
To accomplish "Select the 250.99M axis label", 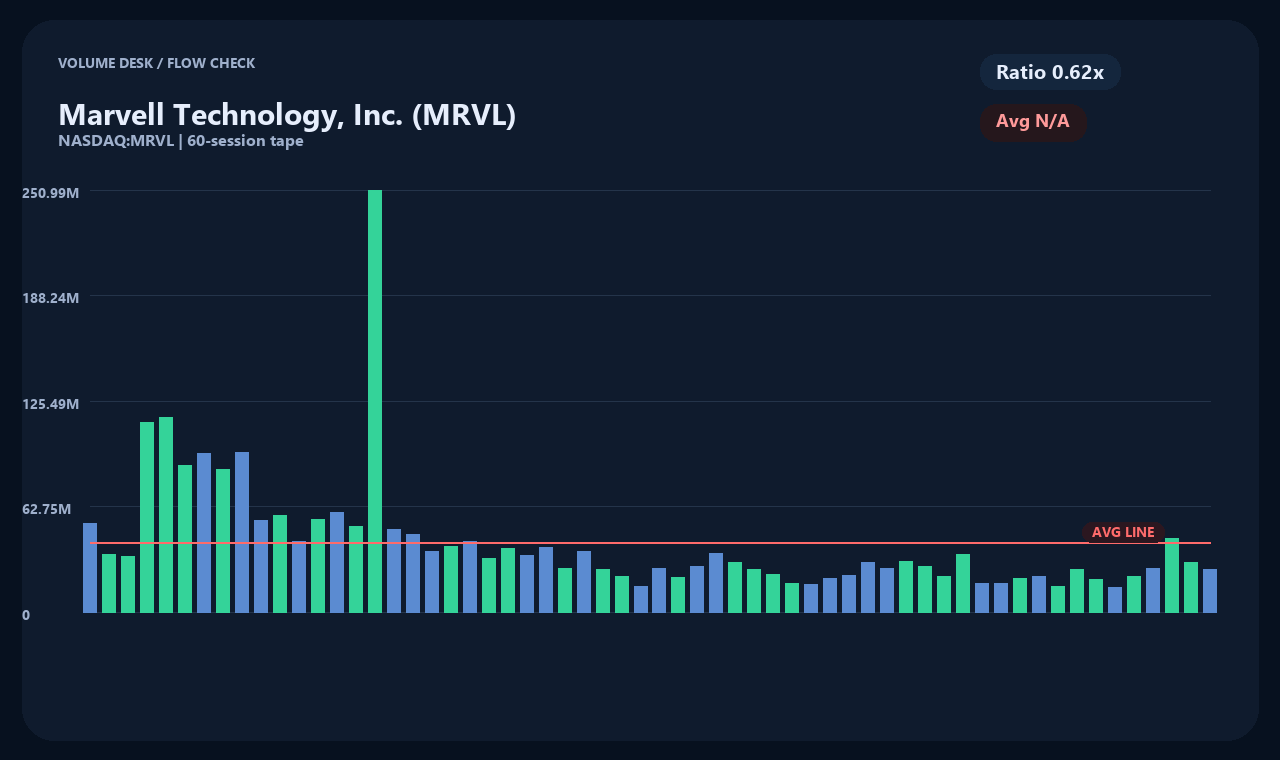I will (x=50, y=192).
